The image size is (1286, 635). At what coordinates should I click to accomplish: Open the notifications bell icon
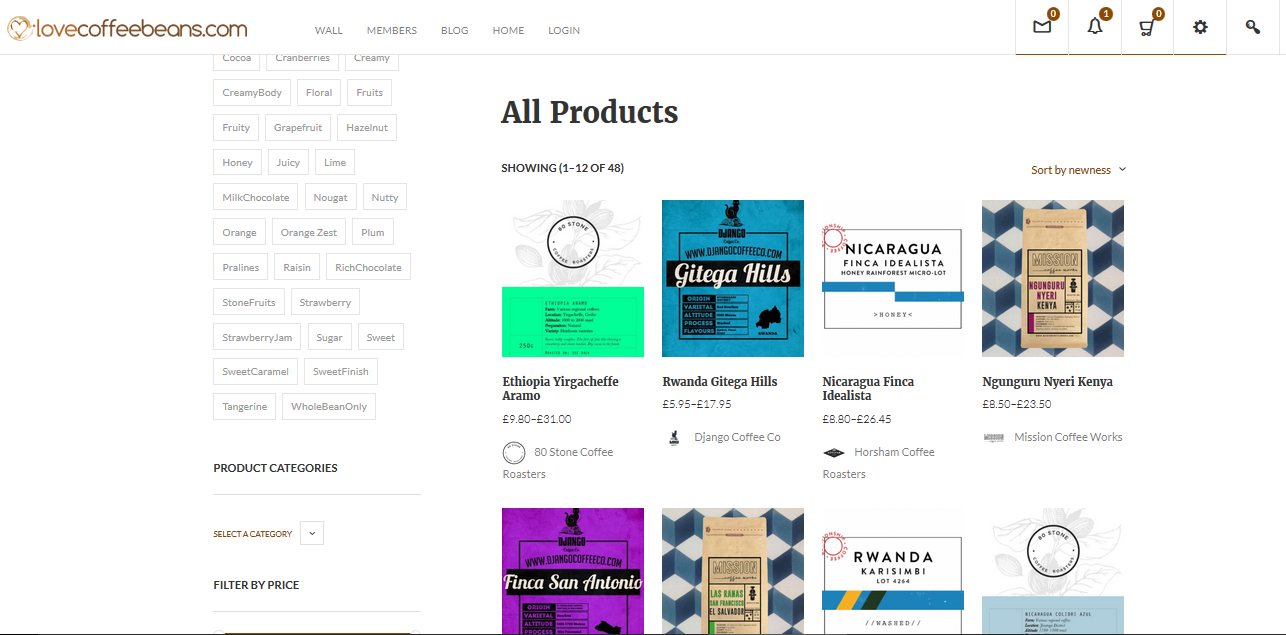tap(1095, 27)
